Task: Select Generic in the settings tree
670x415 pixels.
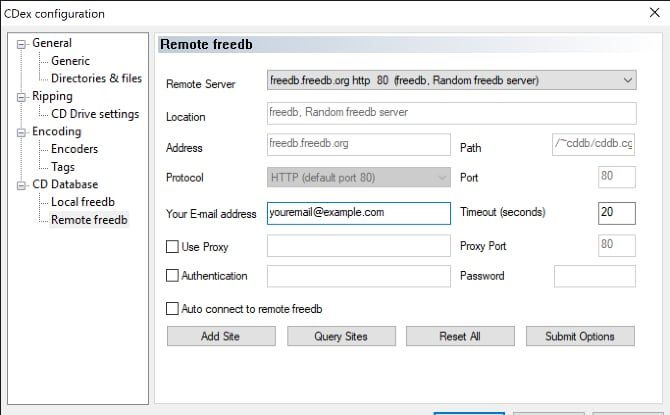Action: click(x=71, y=61)
